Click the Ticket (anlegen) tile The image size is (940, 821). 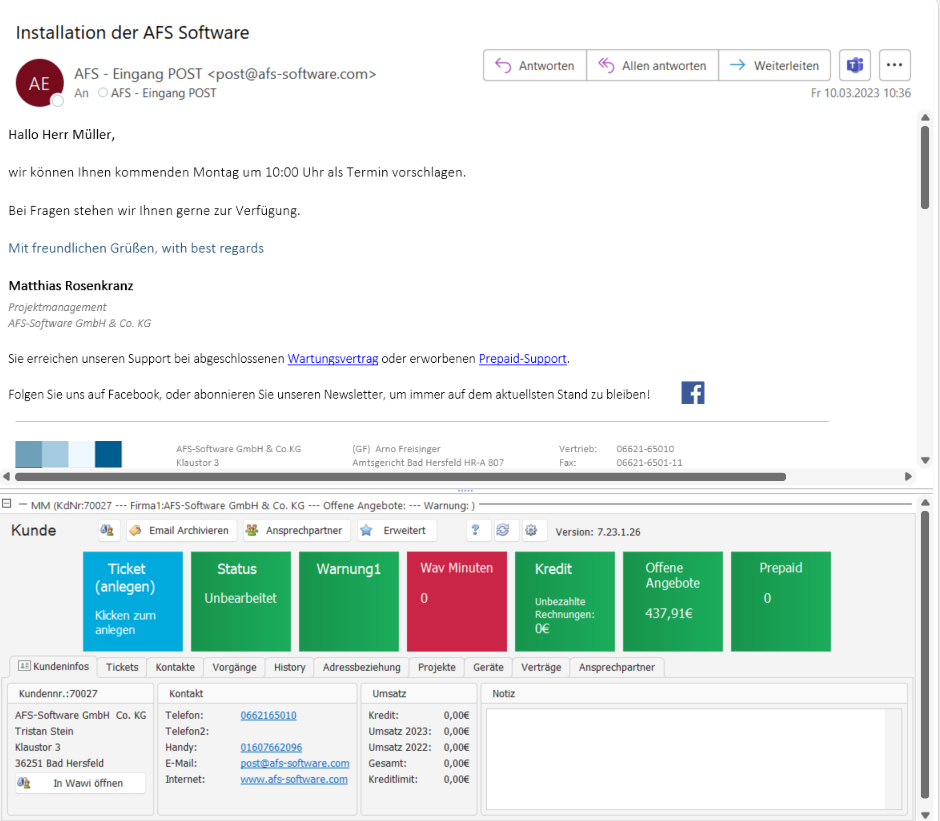(132, 602)
